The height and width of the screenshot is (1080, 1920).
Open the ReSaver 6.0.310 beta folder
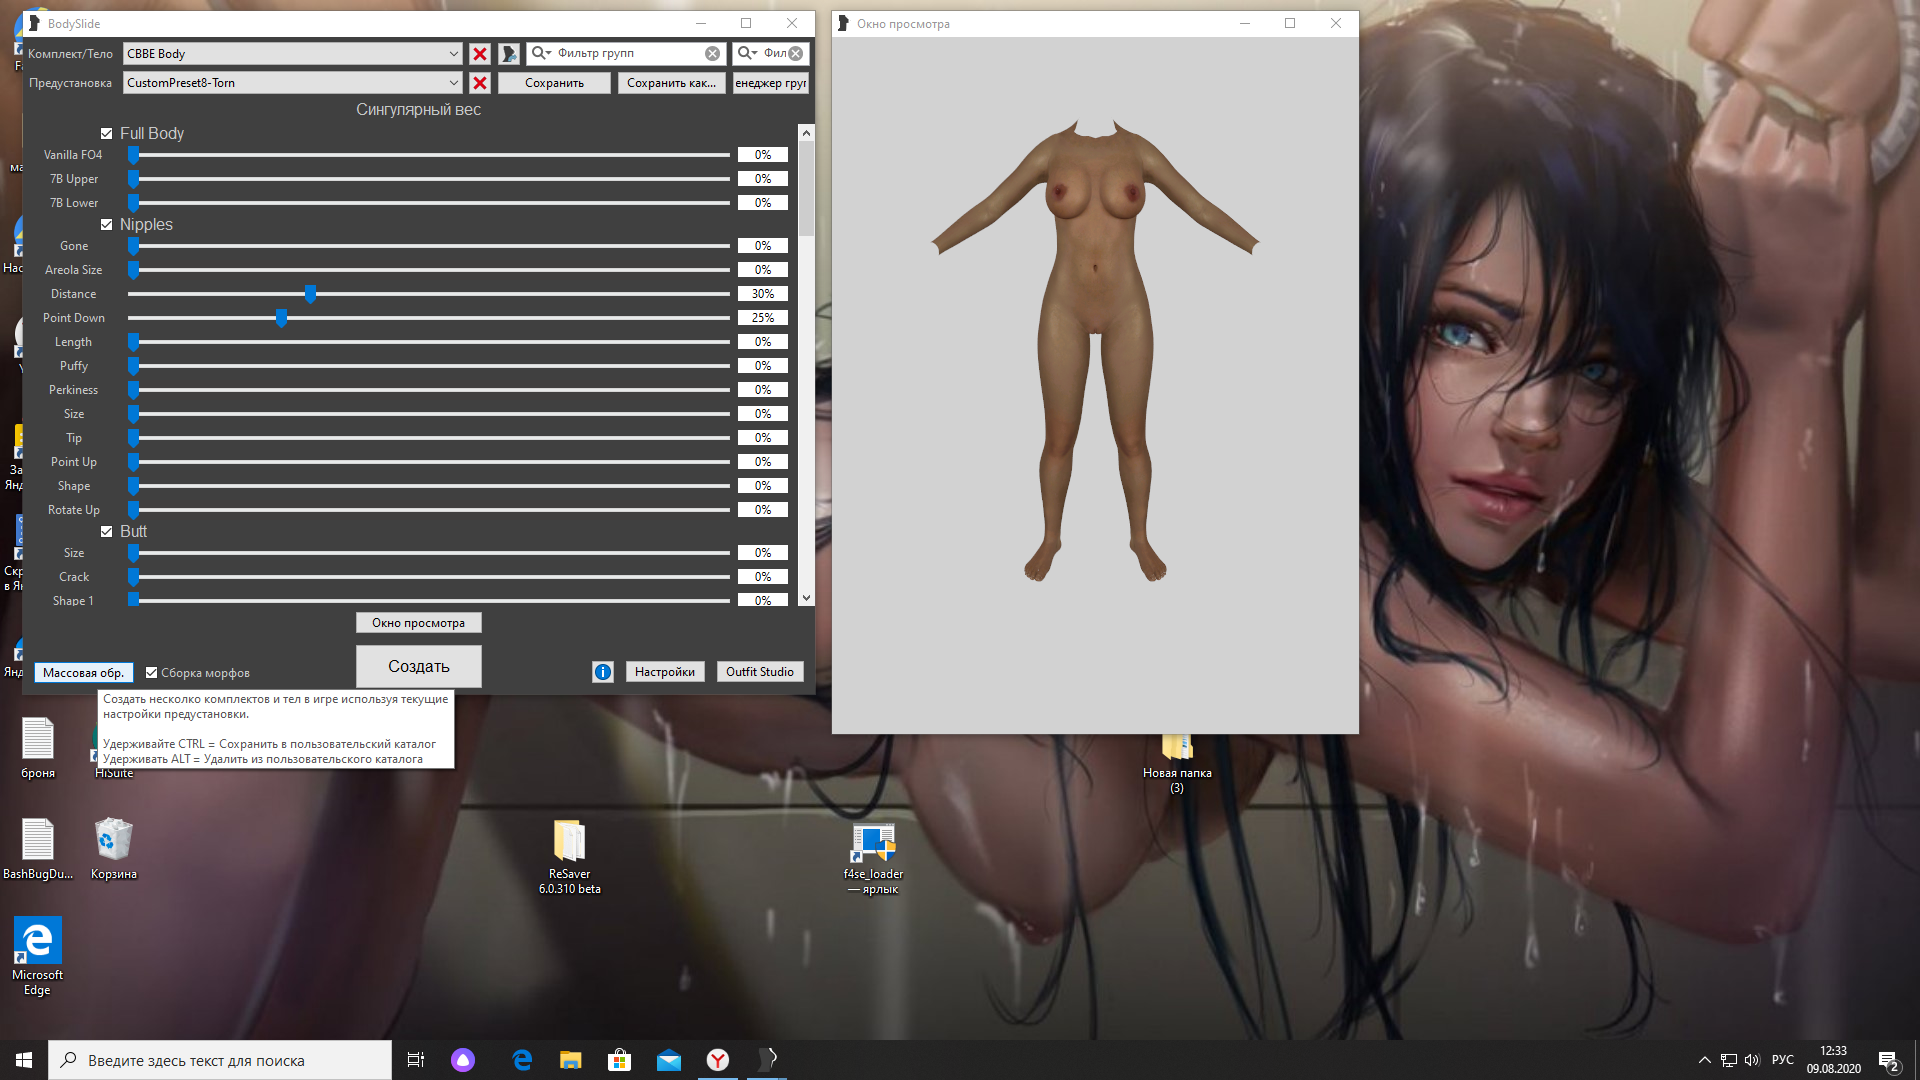pos(569,842)
